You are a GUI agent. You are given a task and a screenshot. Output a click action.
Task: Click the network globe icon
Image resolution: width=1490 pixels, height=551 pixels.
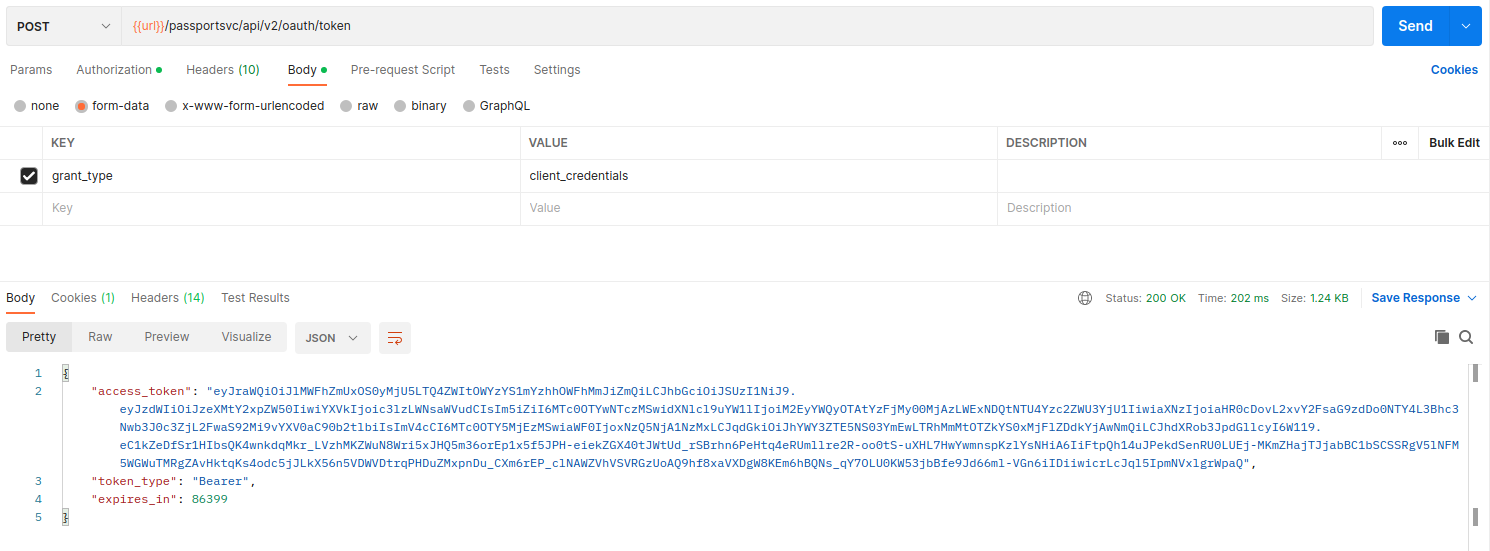coord(1085,298)
